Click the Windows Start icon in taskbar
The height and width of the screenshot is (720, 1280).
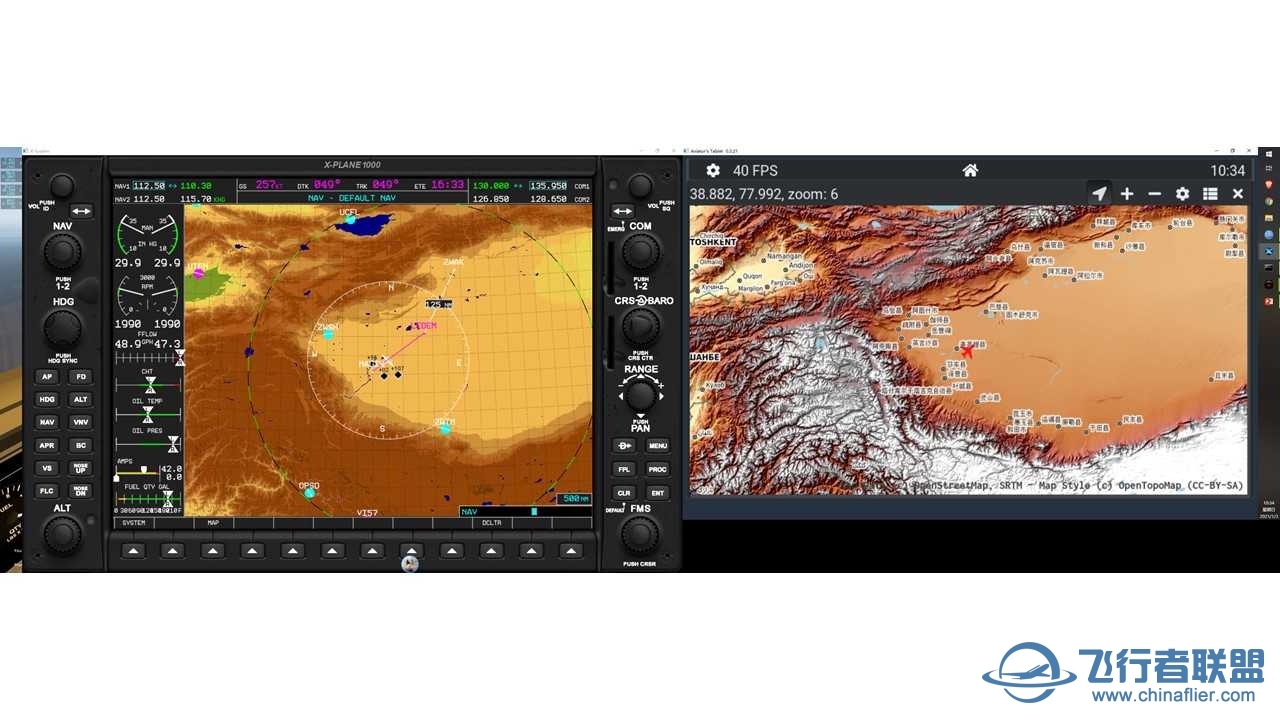tap(1269, 153)
